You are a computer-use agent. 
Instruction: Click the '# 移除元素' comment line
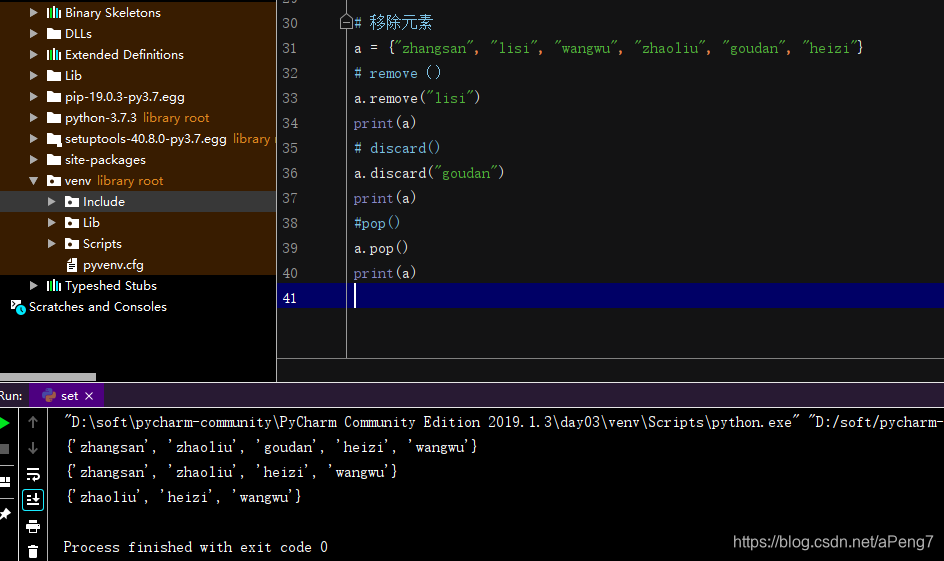(394, 23)
